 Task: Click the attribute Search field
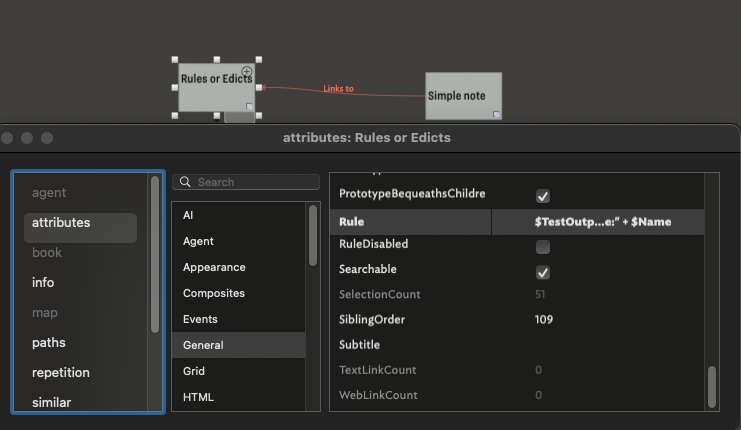point(246,182)
